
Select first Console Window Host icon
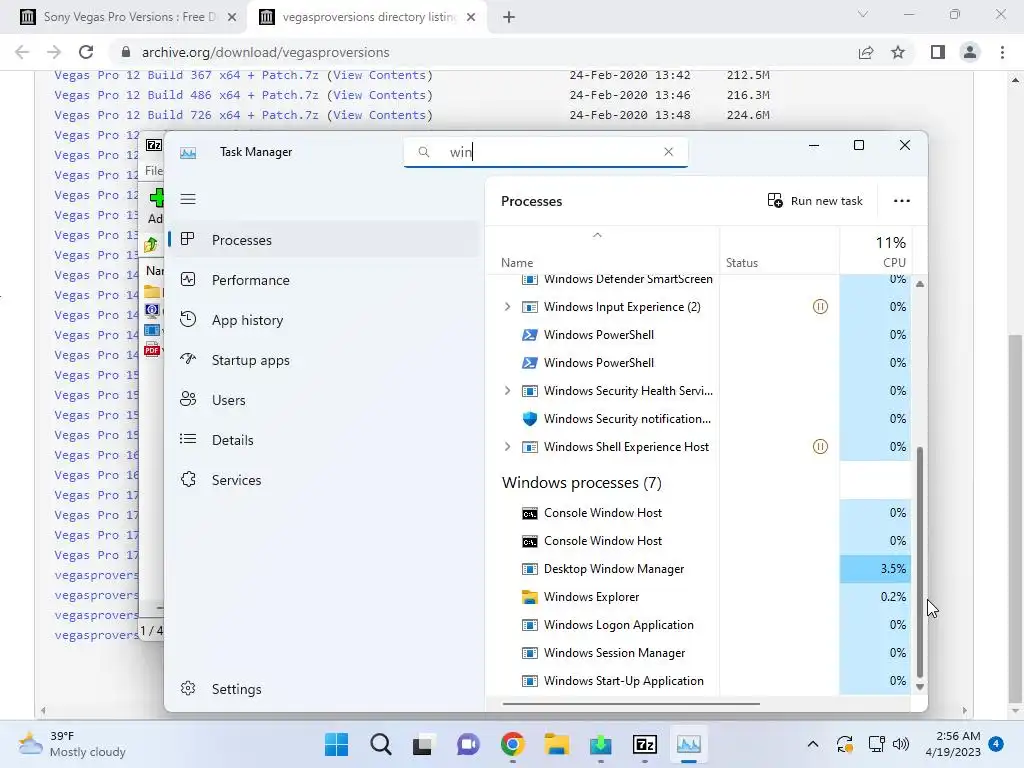point(530,513)
